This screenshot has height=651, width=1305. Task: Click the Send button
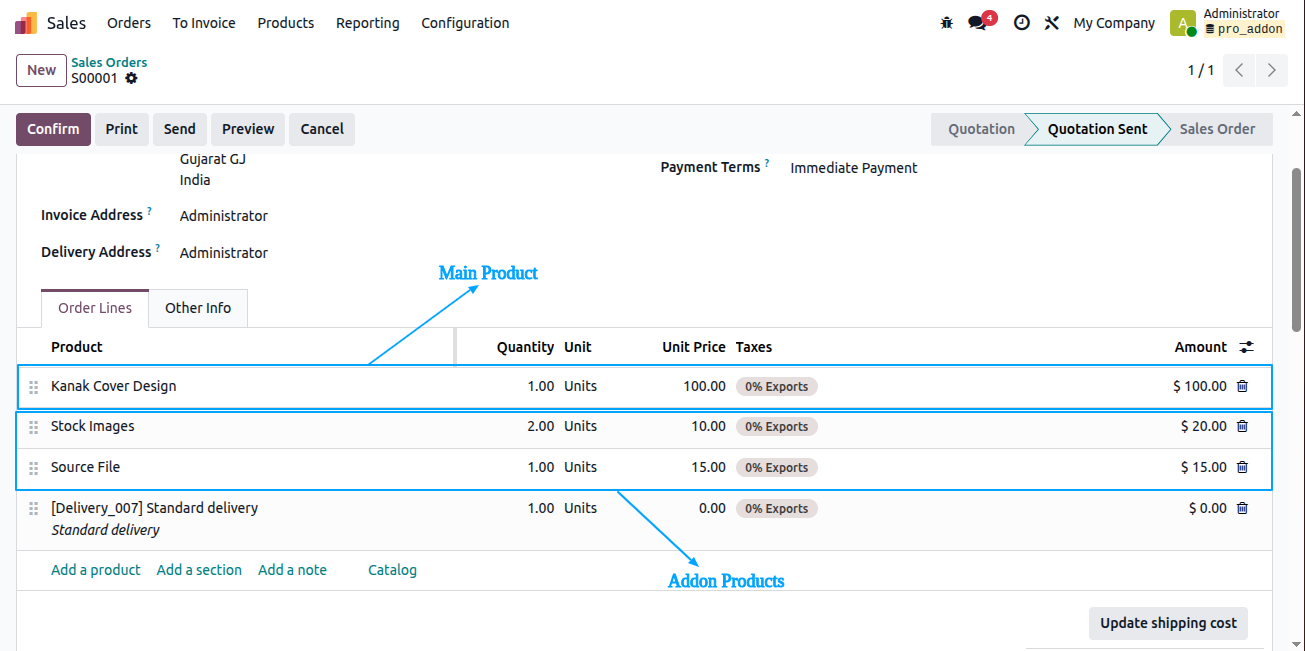pyautogui.click(x=180, y=129)
